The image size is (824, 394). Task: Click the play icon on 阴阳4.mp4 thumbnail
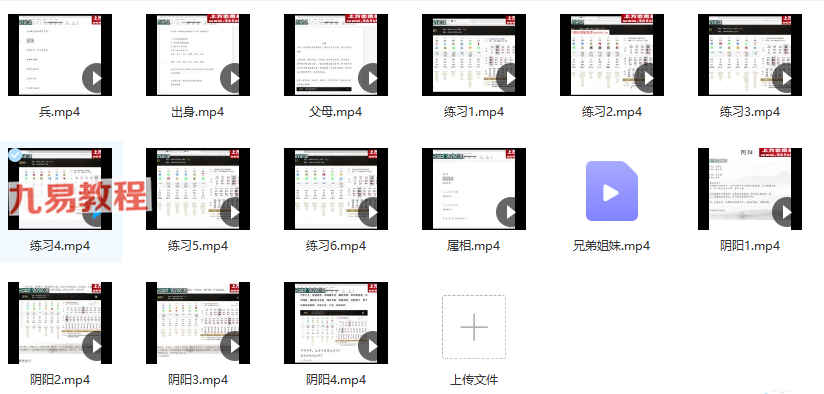point(372,346)
